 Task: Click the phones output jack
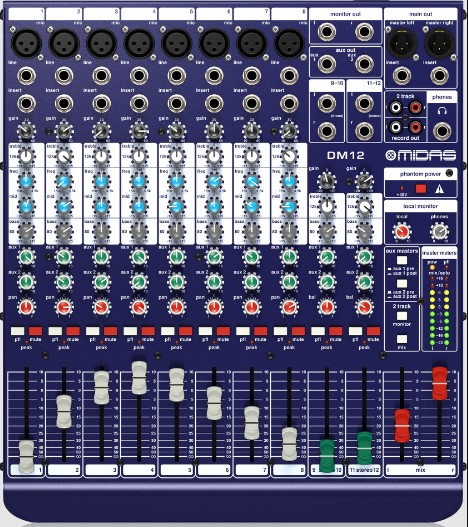tap(442, 131)
